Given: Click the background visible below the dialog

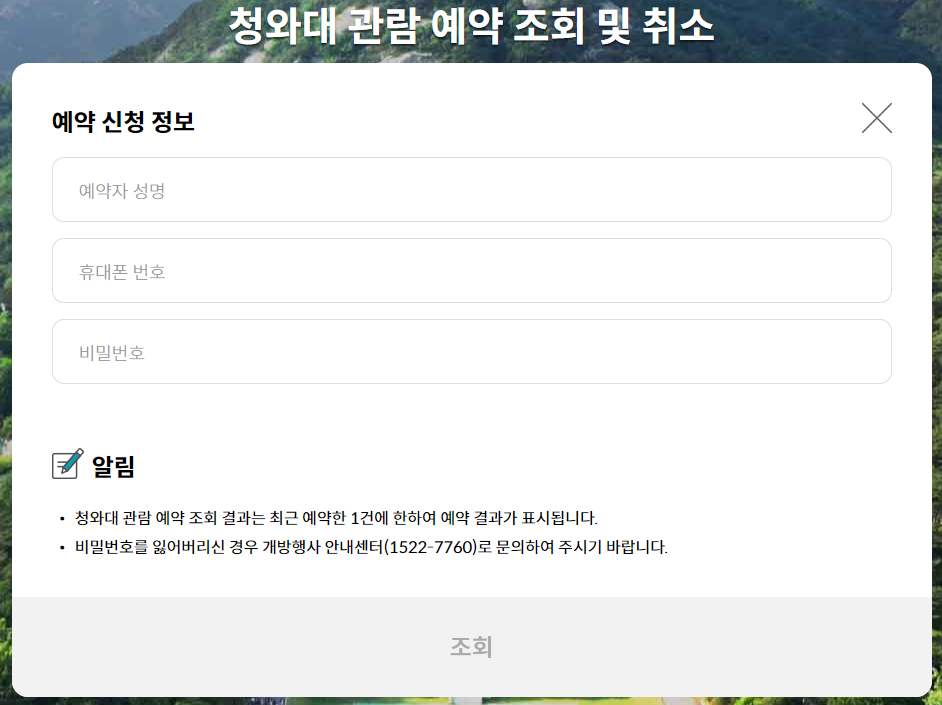Looking at the screenshot, I should (470, 700).
